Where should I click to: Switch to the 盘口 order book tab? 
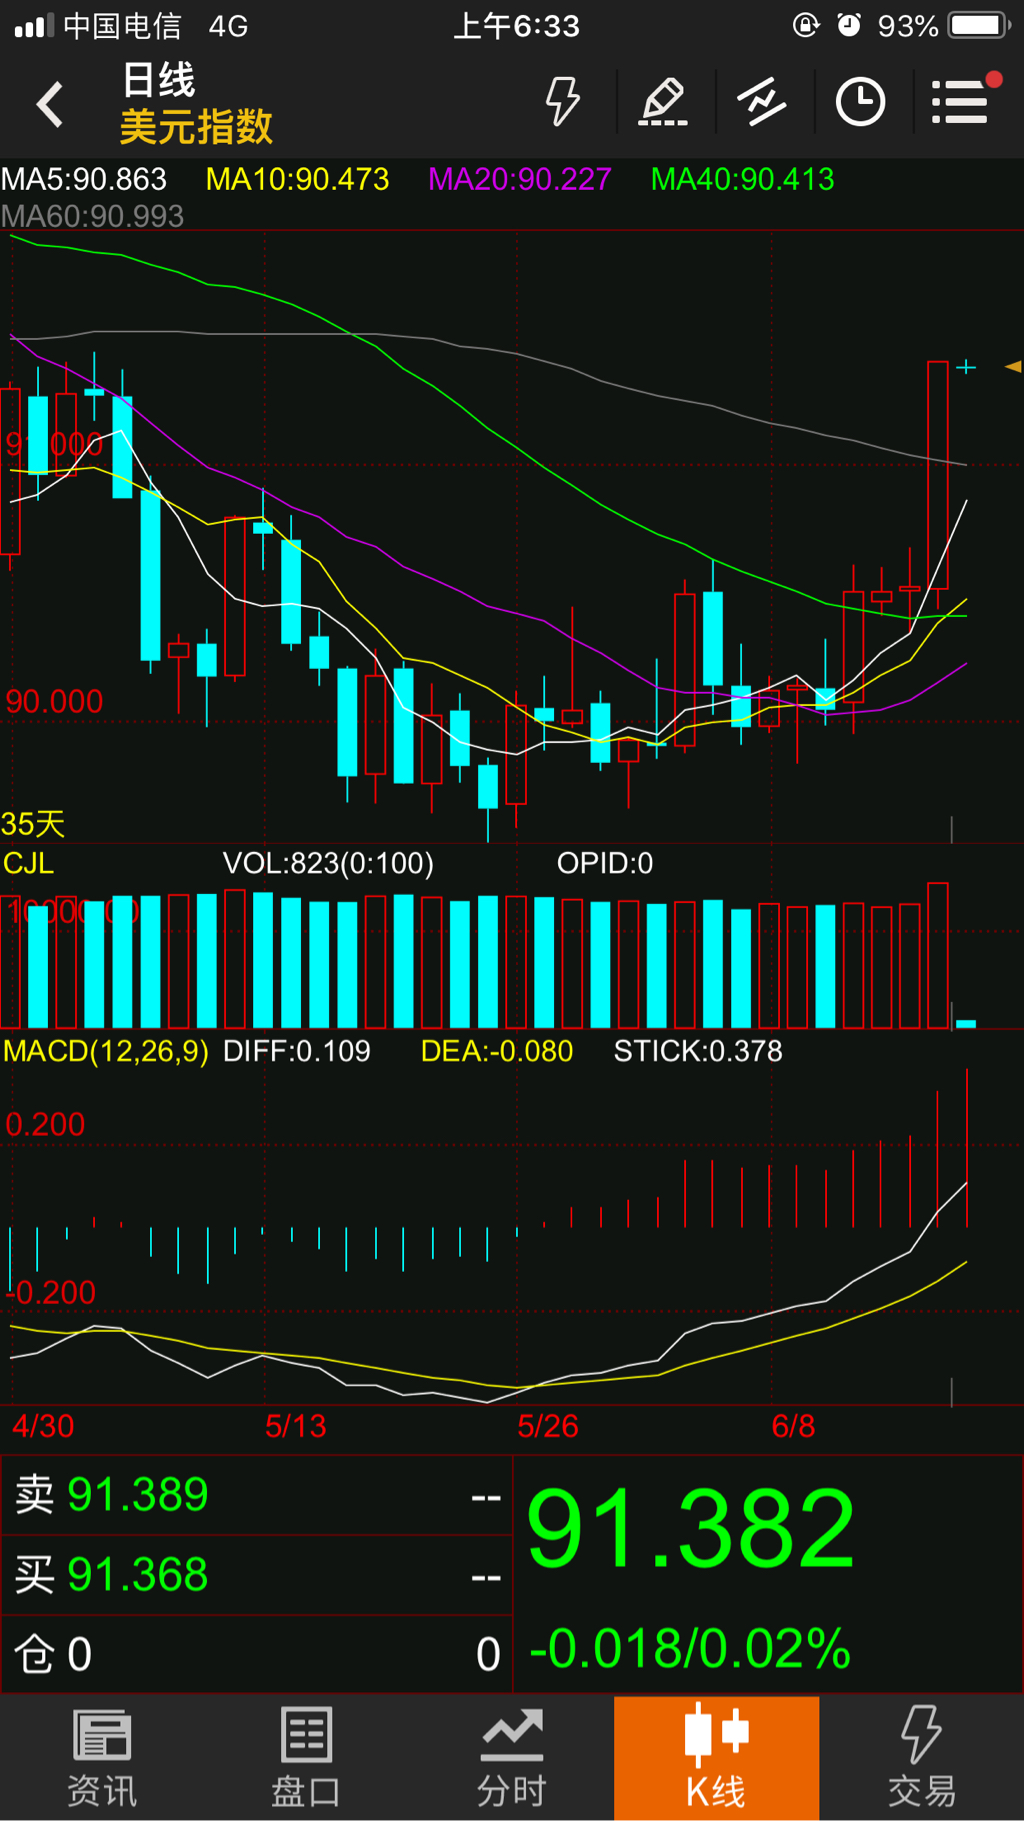[306, 1758]
